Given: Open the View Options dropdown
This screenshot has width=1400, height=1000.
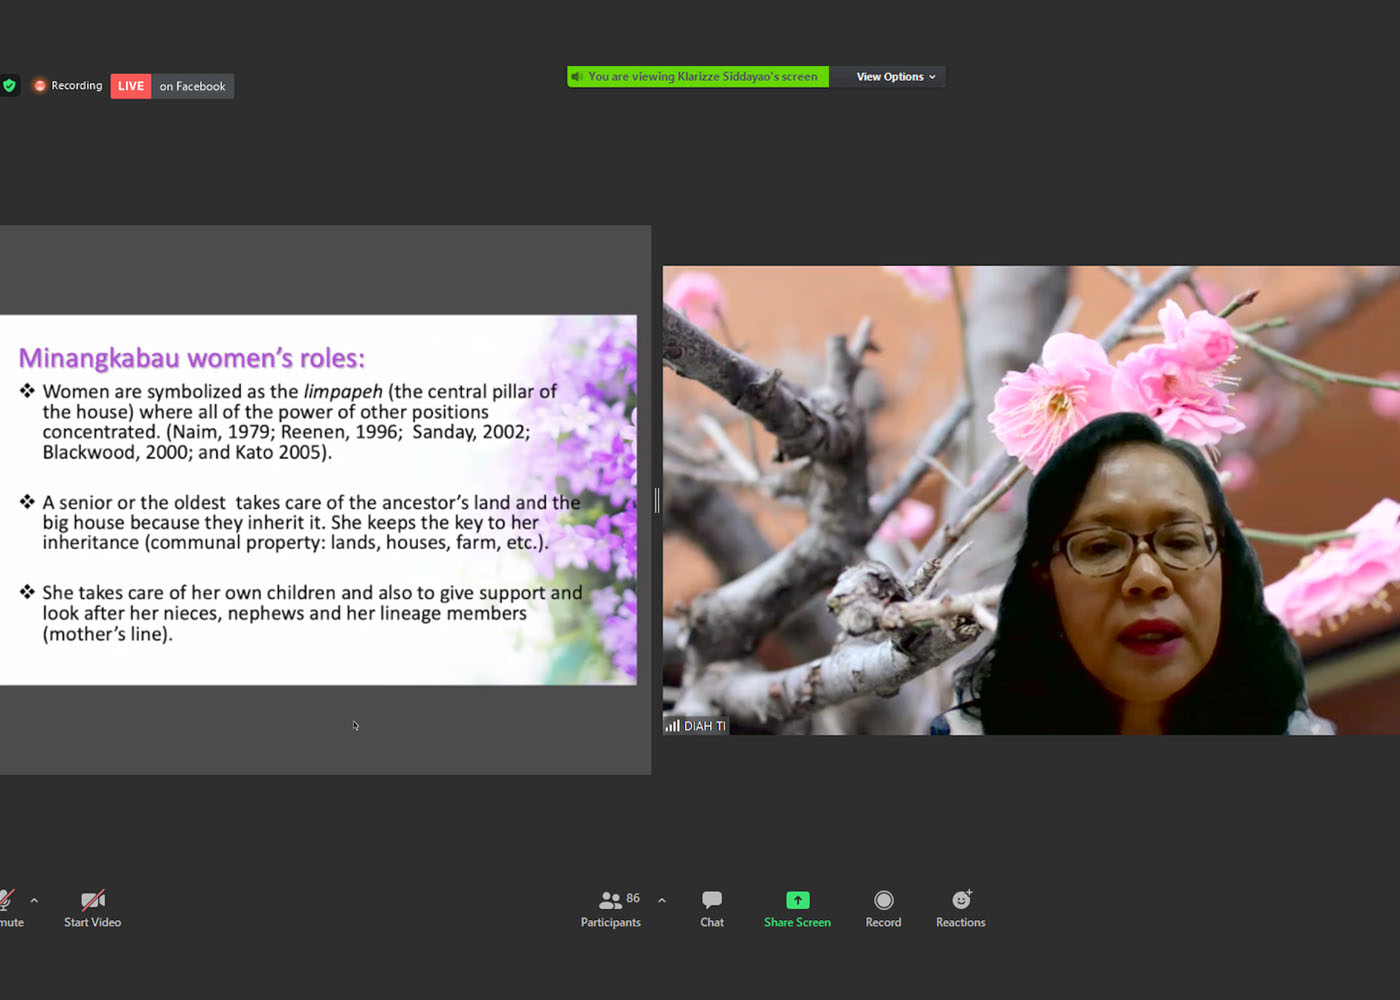Looking at the screenshot, I should pyautogui.click(x=895, y=77).
